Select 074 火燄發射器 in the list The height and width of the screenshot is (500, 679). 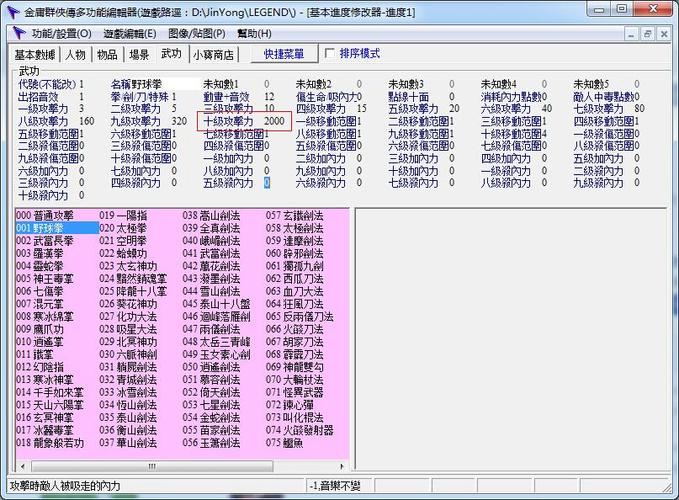tap(300, 430)
